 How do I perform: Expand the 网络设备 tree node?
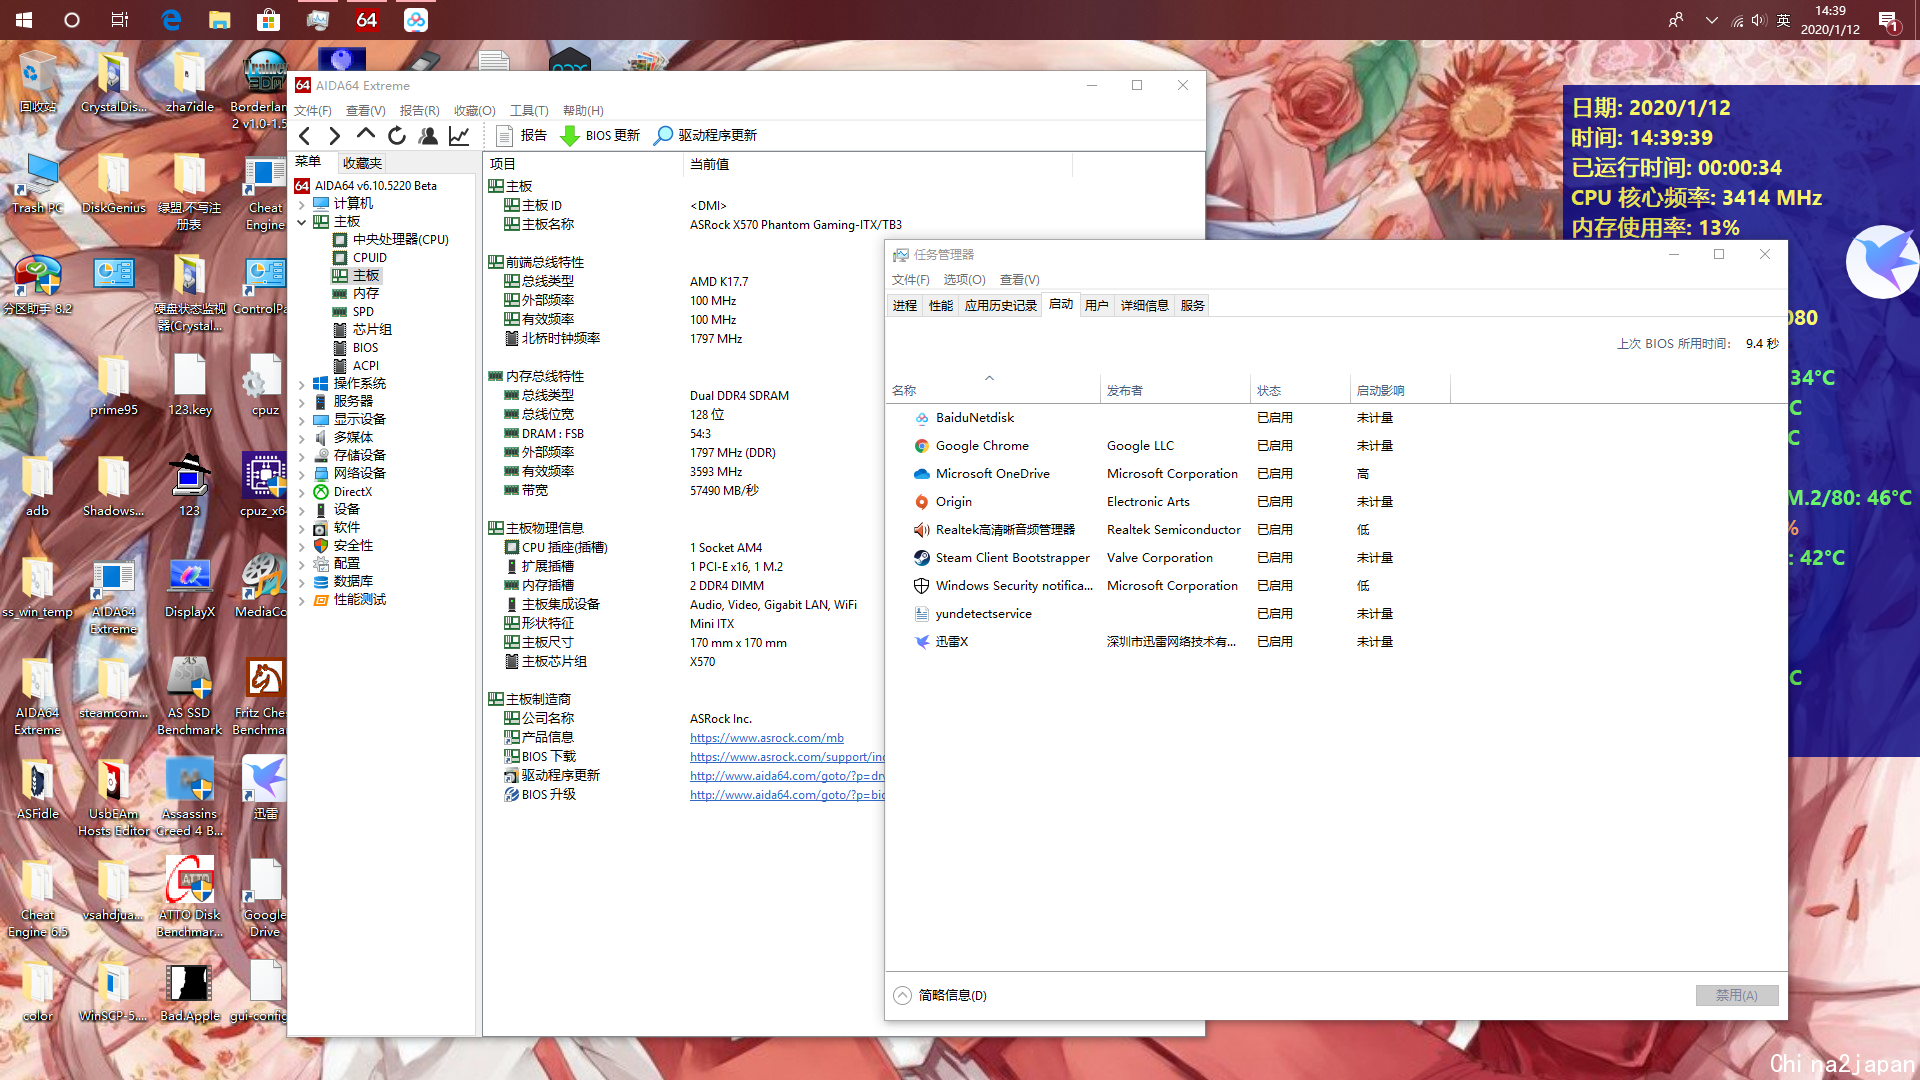[302, 474]
